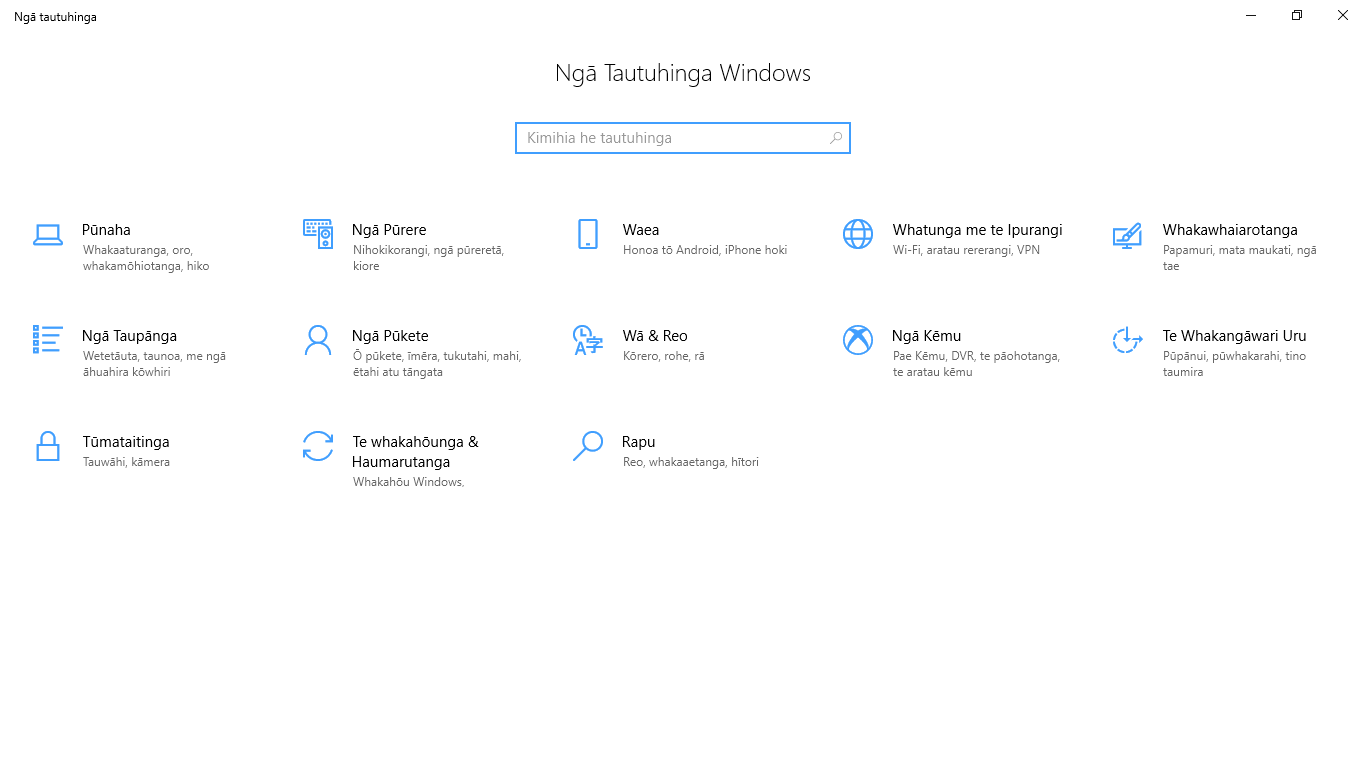Click the Te Whakangāwari Uru icon

tap(1127, 340)
